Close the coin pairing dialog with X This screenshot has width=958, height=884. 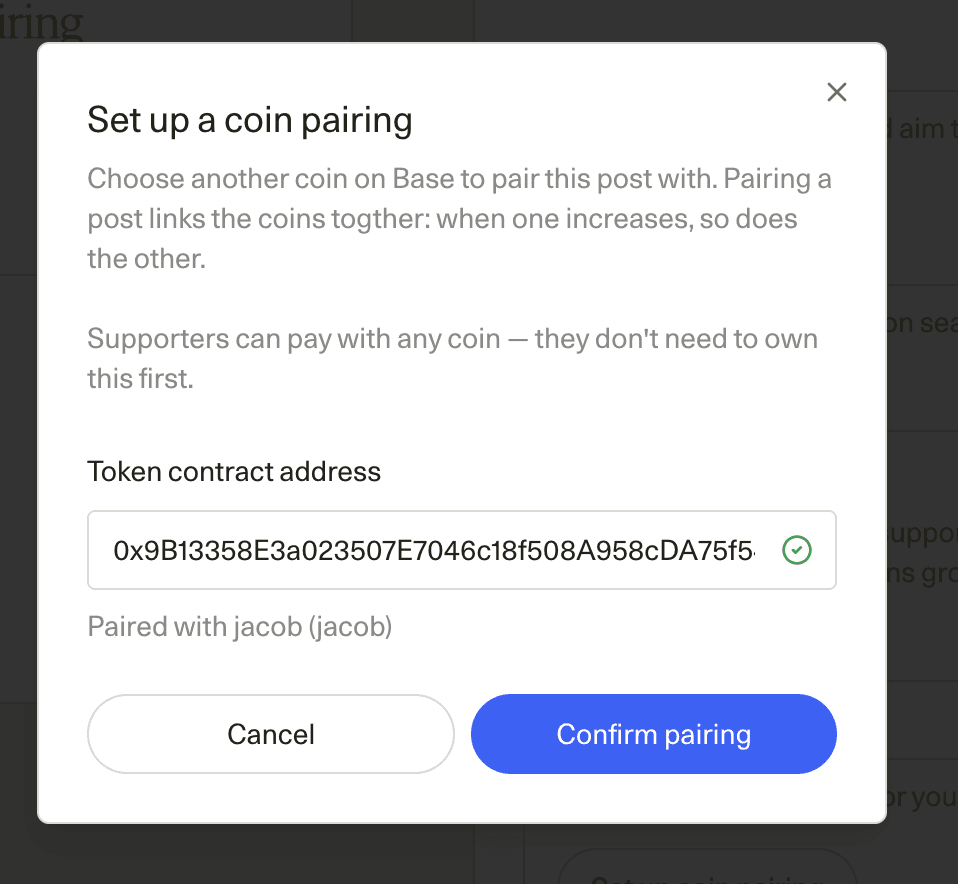[x=836, y=92]
